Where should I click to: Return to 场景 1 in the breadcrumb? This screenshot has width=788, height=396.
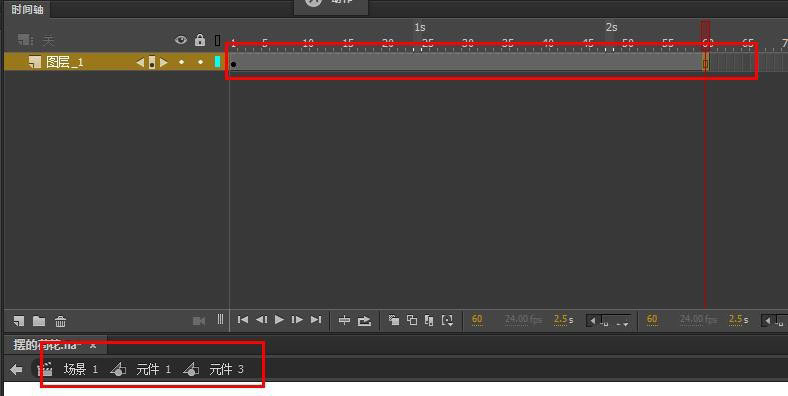coord(80,370)
